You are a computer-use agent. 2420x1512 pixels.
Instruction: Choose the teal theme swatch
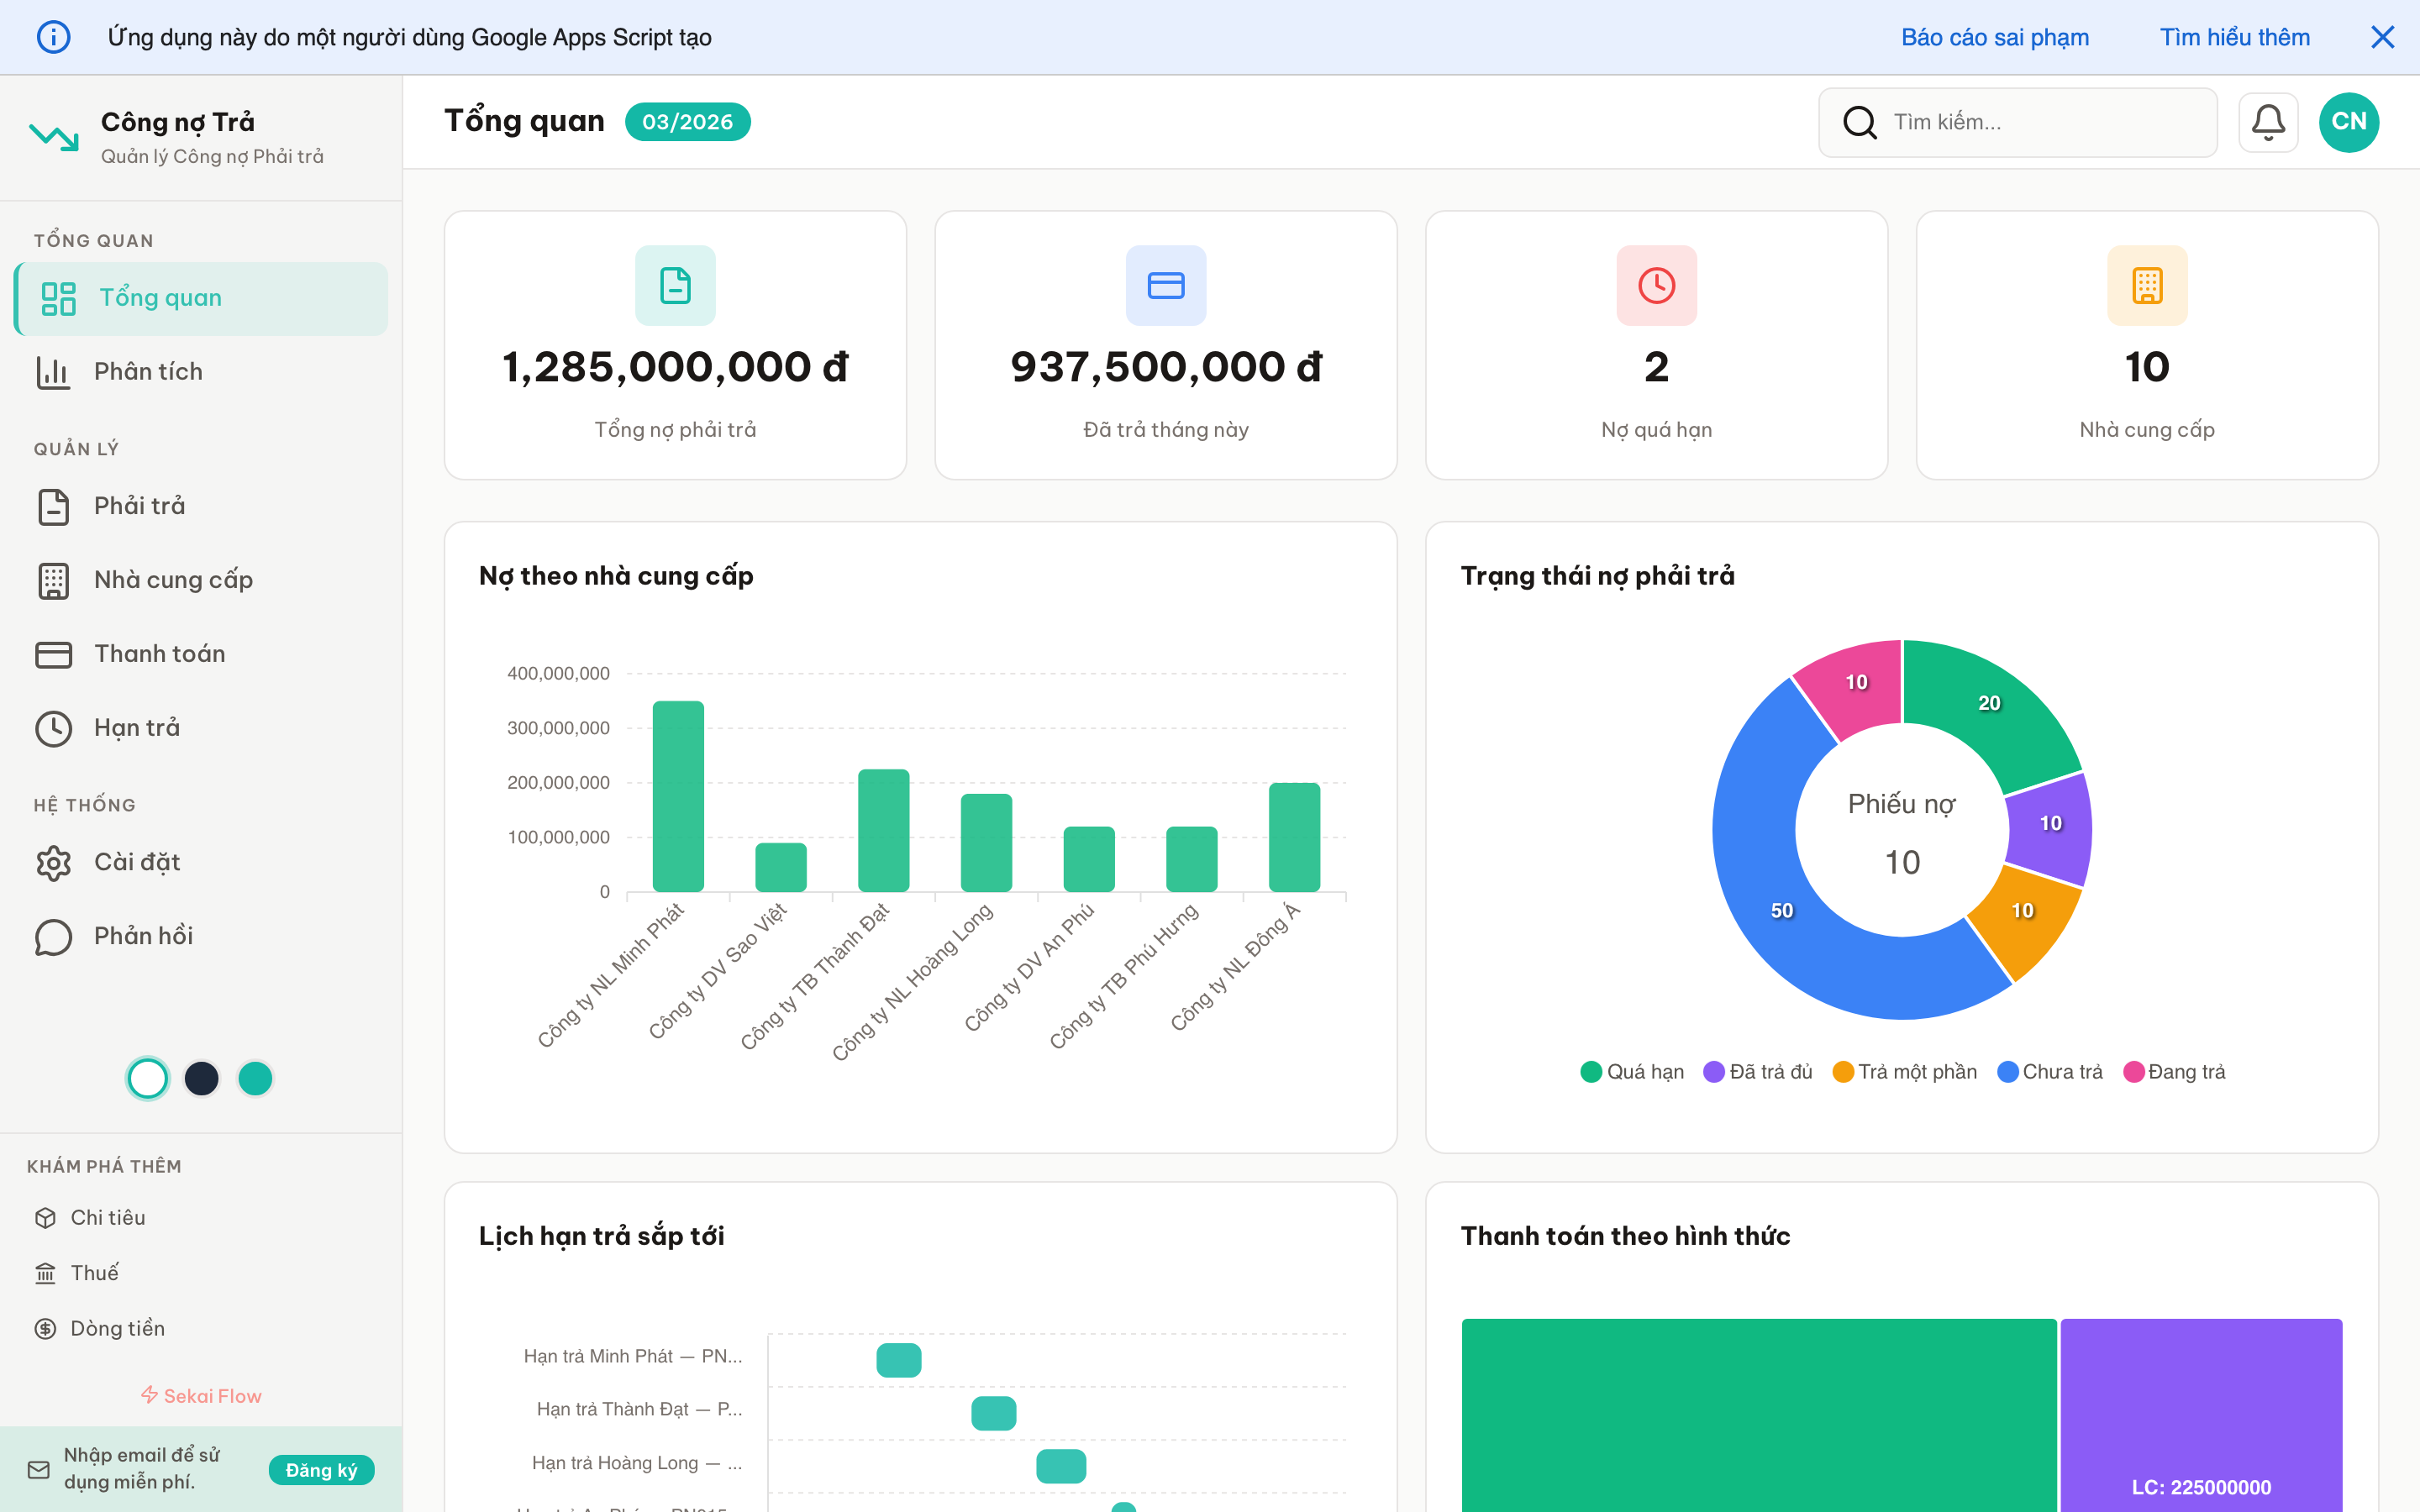click(x=255, y=1078)
